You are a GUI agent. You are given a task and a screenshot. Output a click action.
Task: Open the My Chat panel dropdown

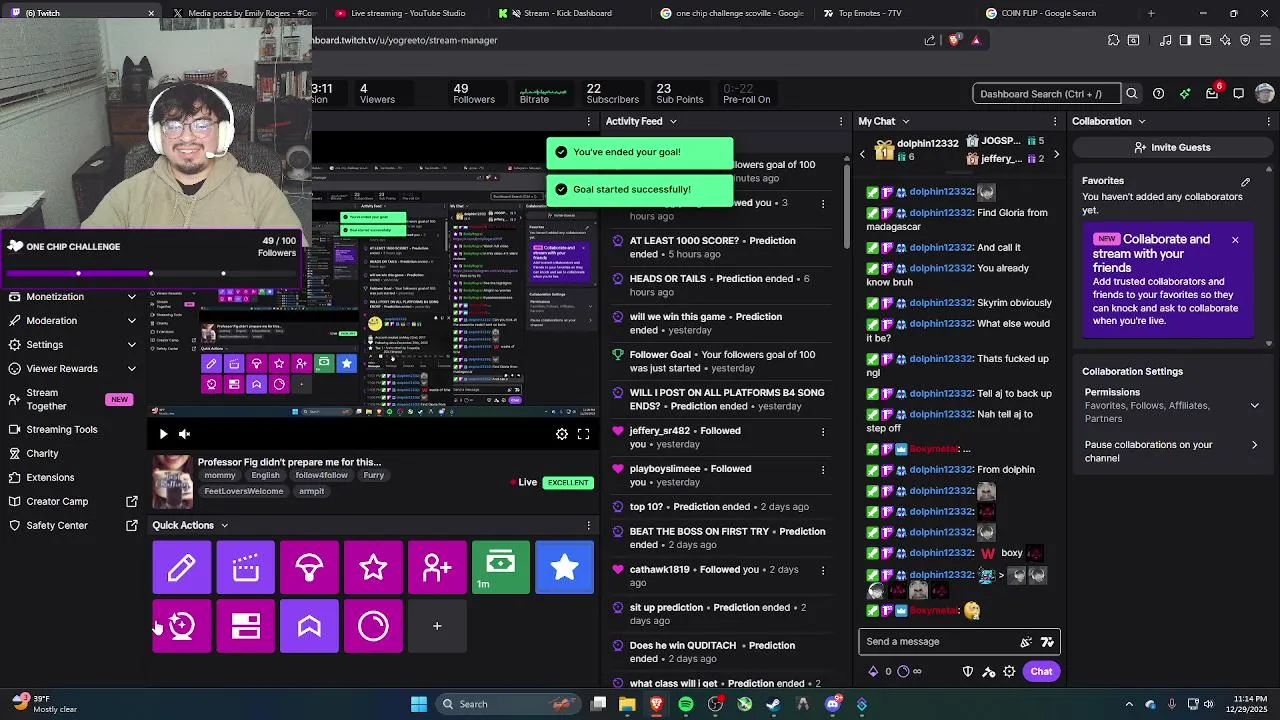906,121
